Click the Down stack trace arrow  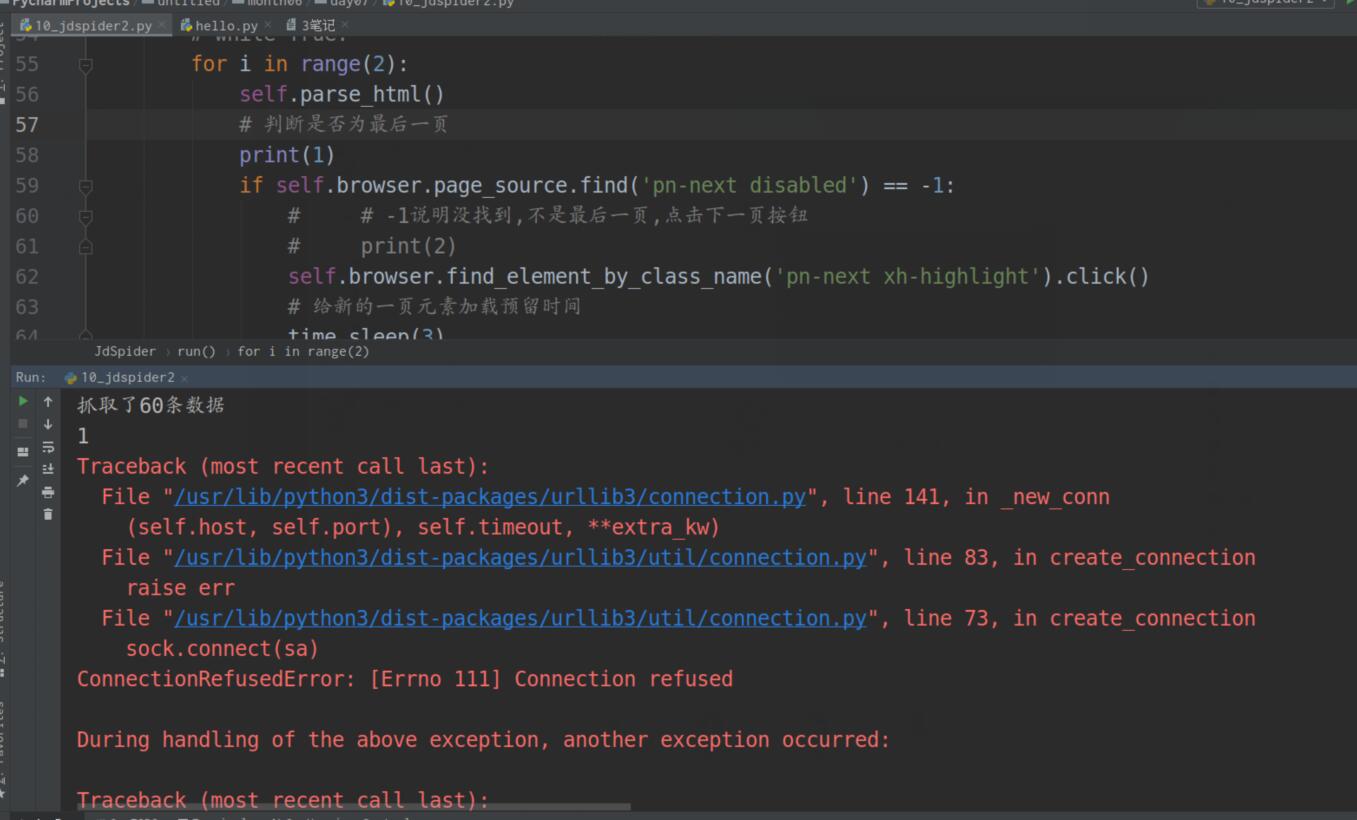click(x=47, y=424)
